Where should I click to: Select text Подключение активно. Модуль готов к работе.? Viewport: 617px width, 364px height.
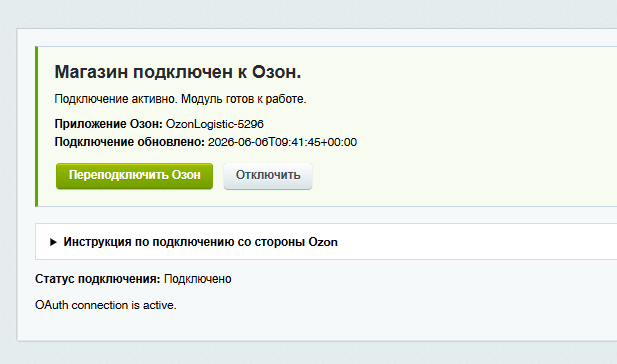tap(180, 99)
